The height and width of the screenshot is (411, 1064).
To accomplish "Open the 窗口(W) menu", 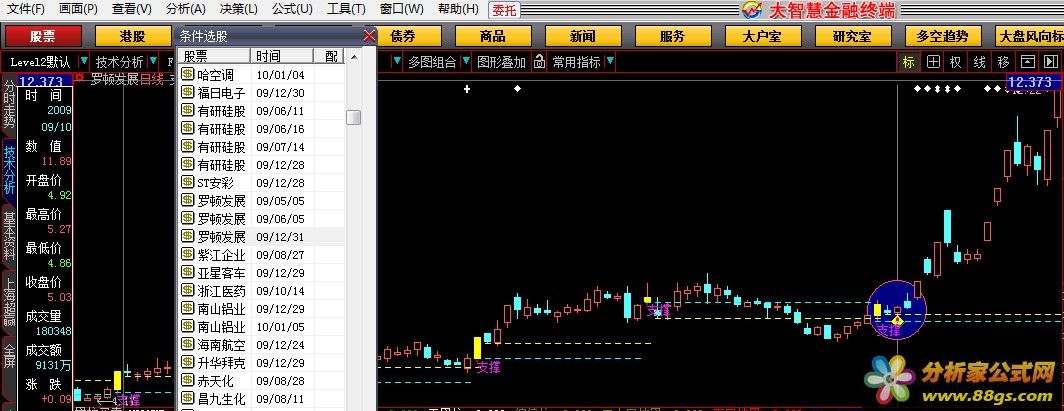I will 402,9.
